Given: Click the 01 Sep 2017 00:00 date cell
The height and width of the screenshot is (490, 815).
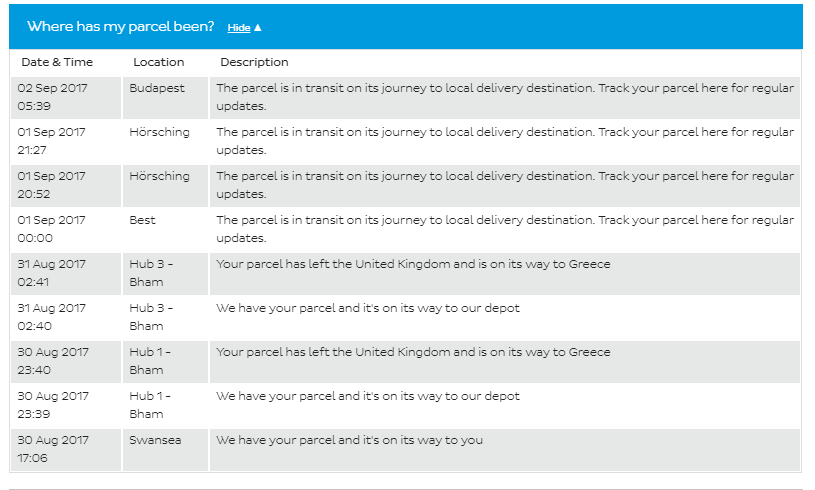Looking at the screenshot, I should click(x=66, y=230).
